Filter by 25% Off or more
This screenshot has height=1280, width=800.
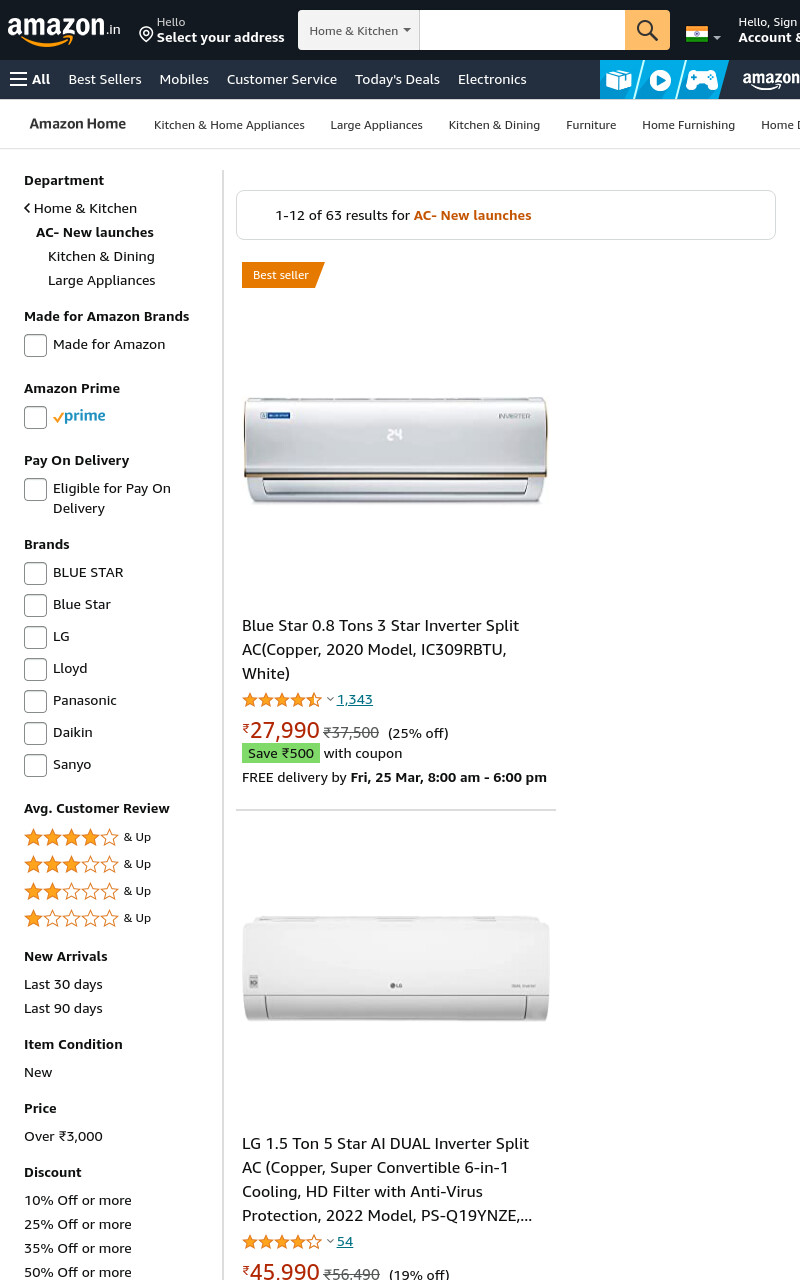(x=78, y=1224)
